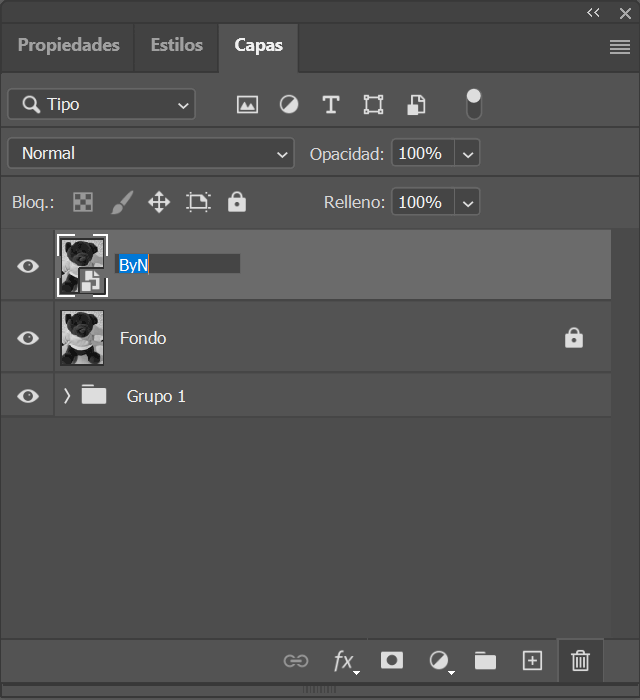Switch to the Propiedades tab
This screenshot has width=640, height=700.
point(68,45)
